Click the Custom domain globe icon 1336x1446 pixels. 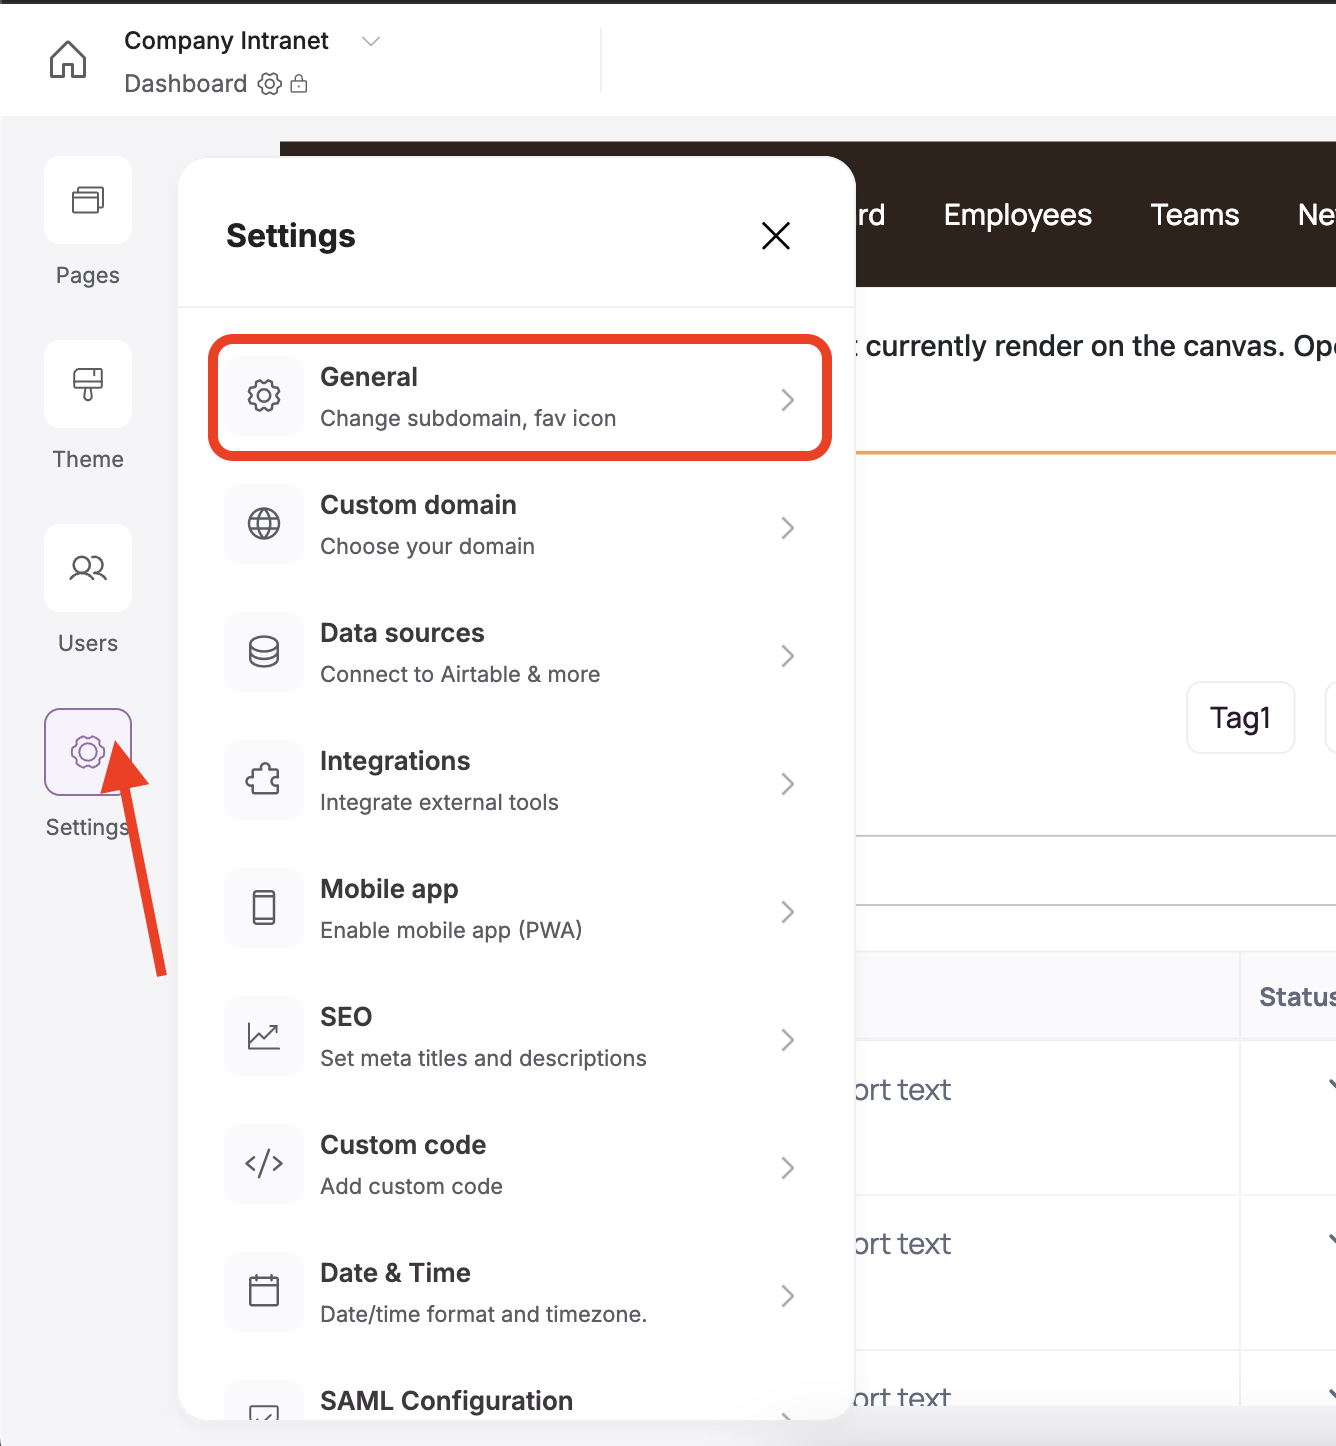click(264, 524)
